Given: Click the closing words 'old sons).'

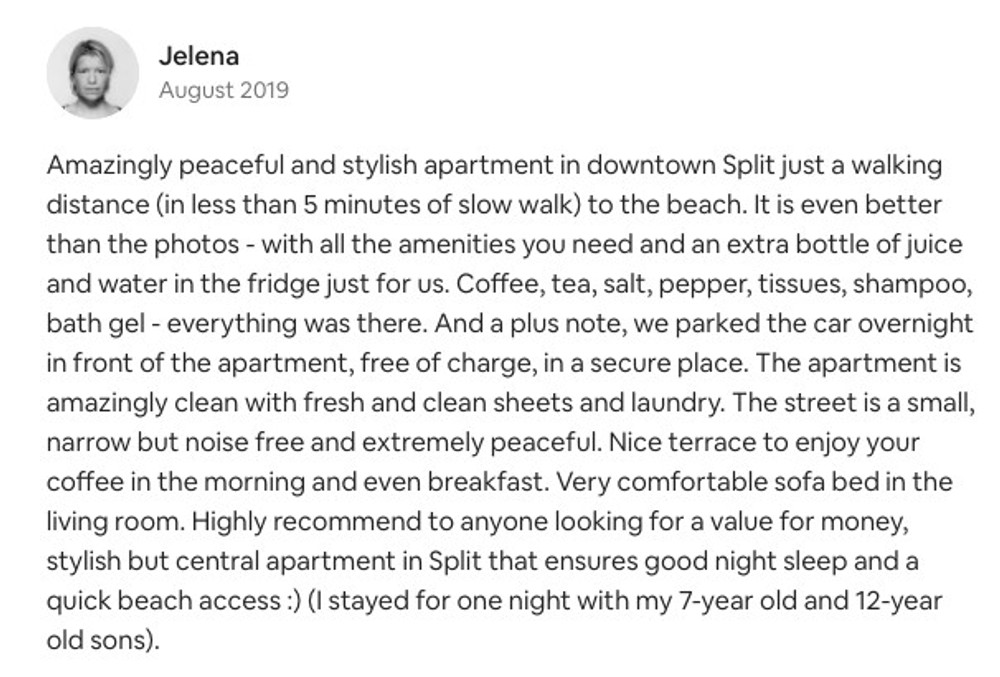Looking at the screenshot, I should pos(103,640).
